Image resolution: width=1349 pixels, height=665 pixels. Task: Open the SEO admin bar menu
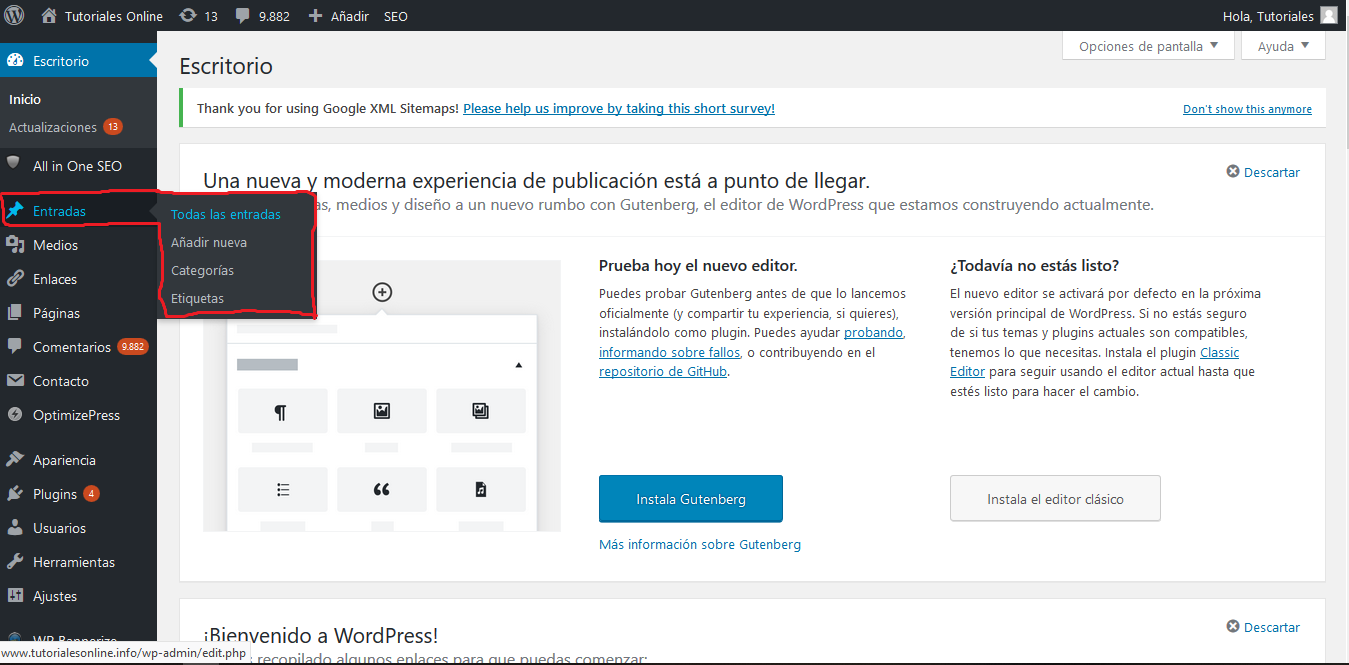(x=396, y=16)
